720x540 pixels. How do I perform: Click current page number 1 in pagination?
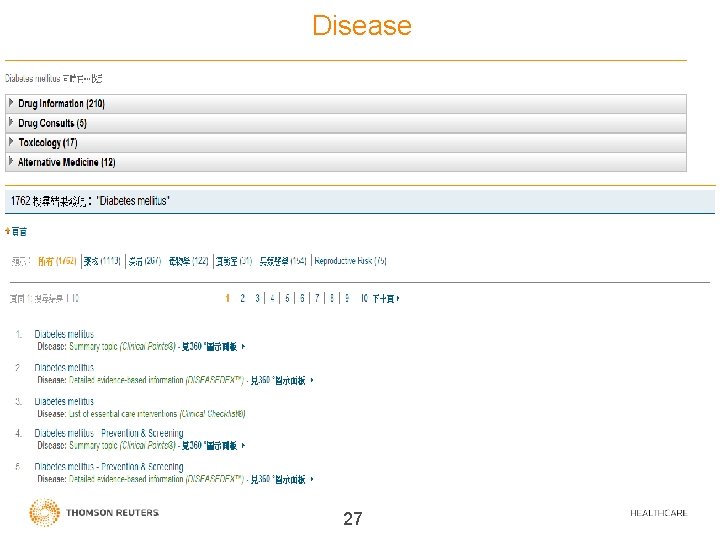pyautogui.click(x=227, y=298)
